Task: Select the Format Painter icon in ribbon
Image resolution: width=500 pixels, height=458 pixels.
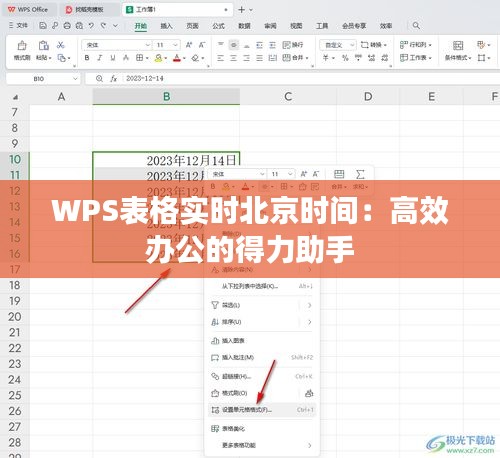Action: click(x=22, y=50)
